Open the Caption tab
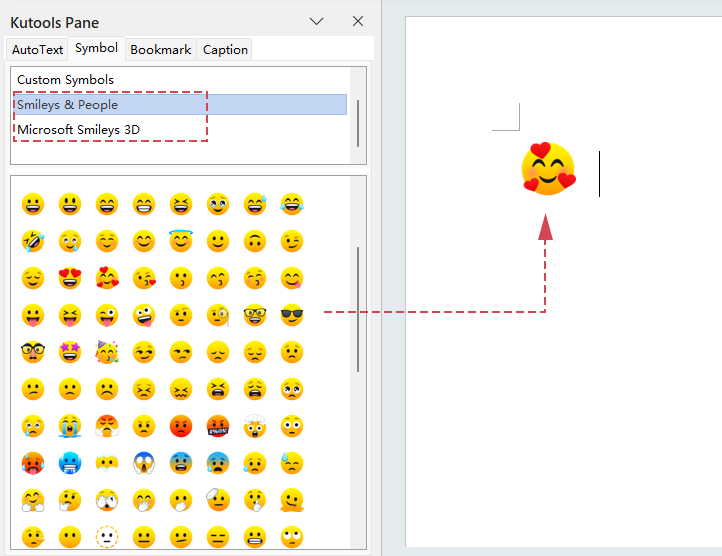Viewport: 722px width, 556px height. point(225,50)
